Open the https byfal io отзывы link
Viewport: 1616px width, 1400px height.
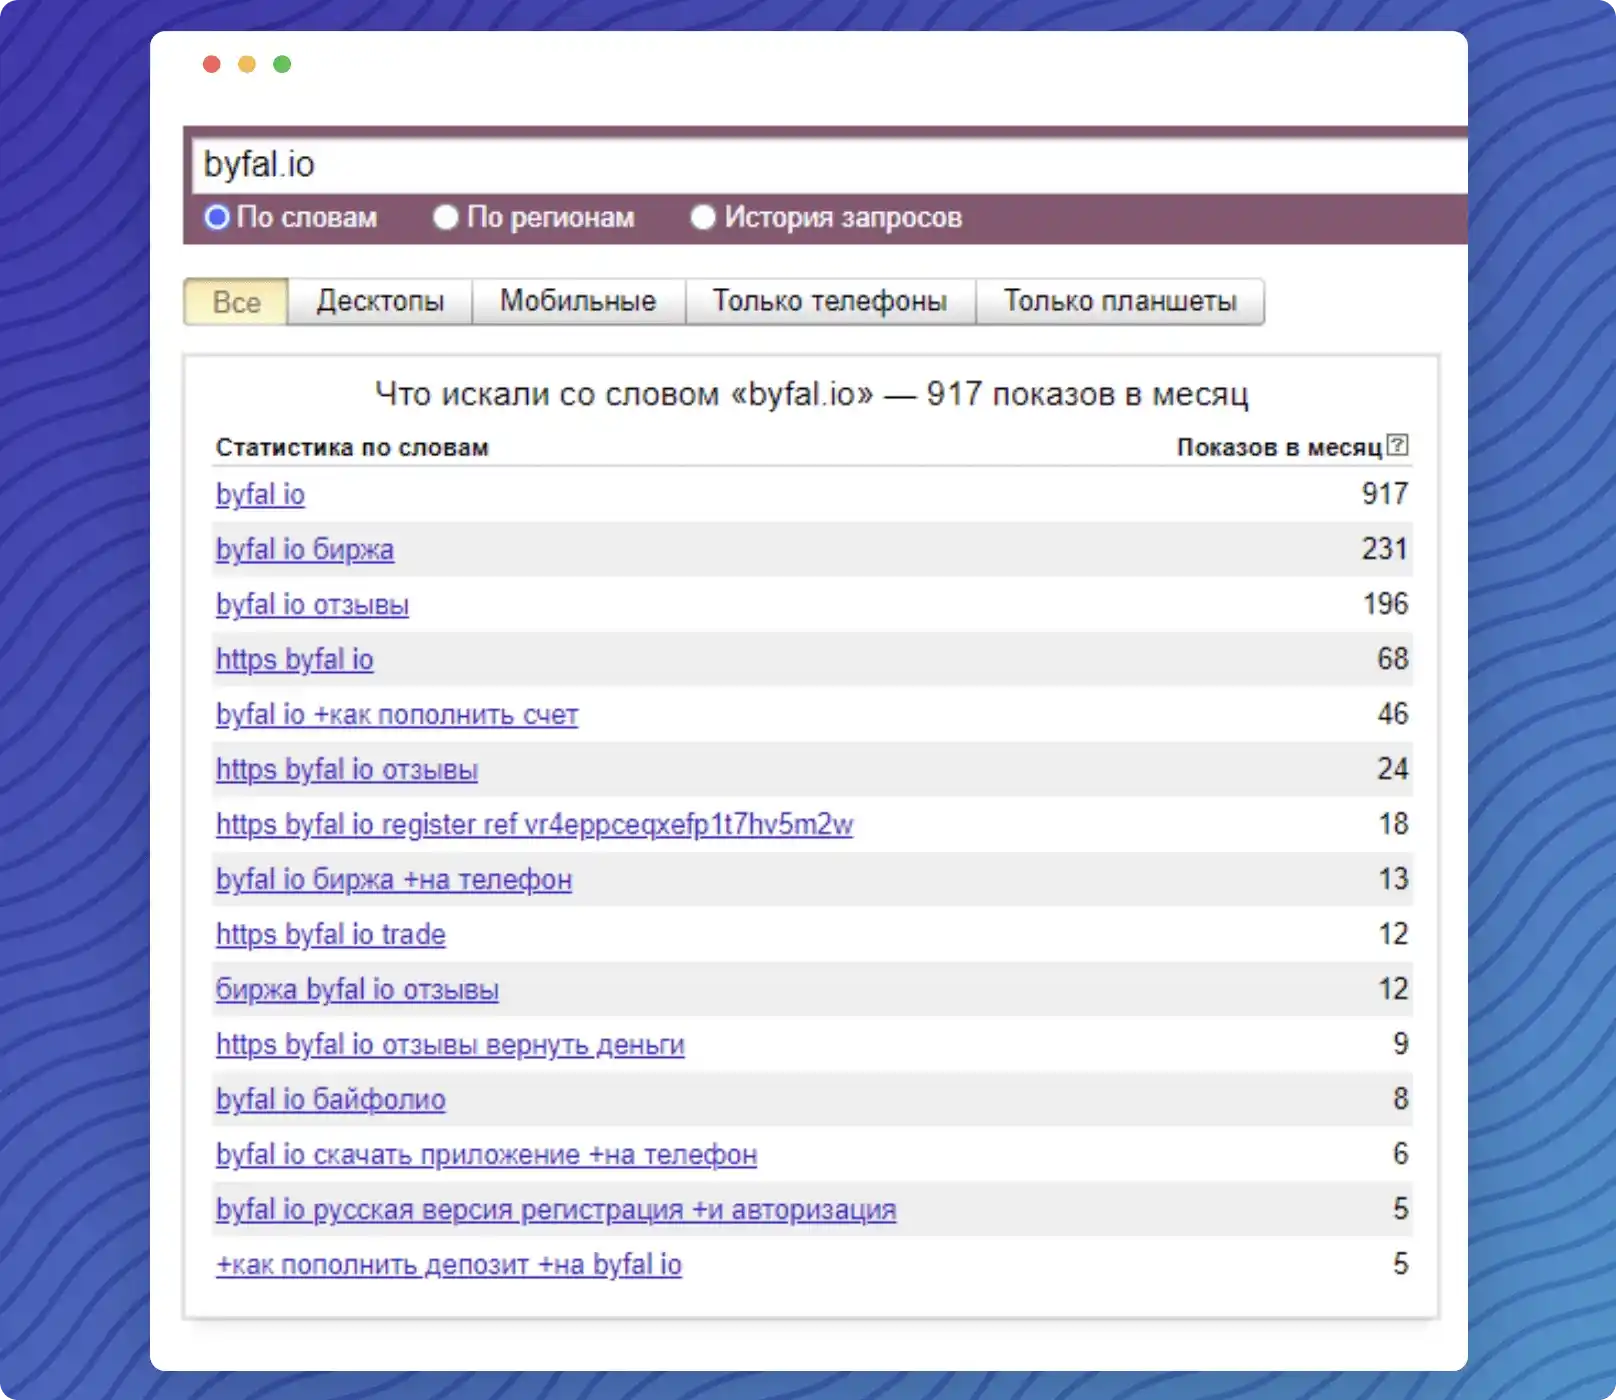[347, 770]
